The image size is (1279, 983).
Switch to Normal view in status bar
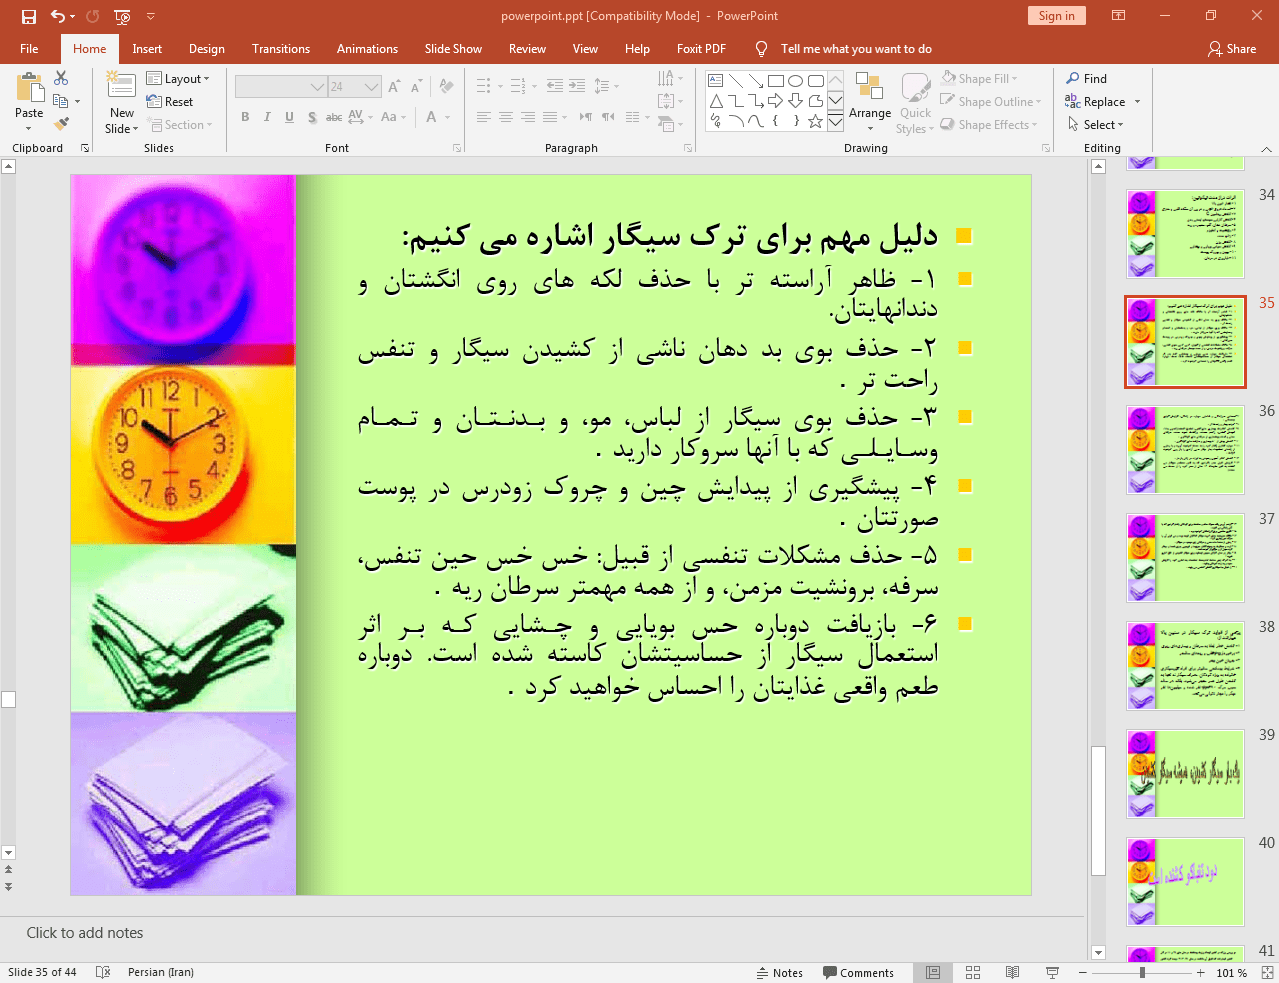tap(932, 972)
